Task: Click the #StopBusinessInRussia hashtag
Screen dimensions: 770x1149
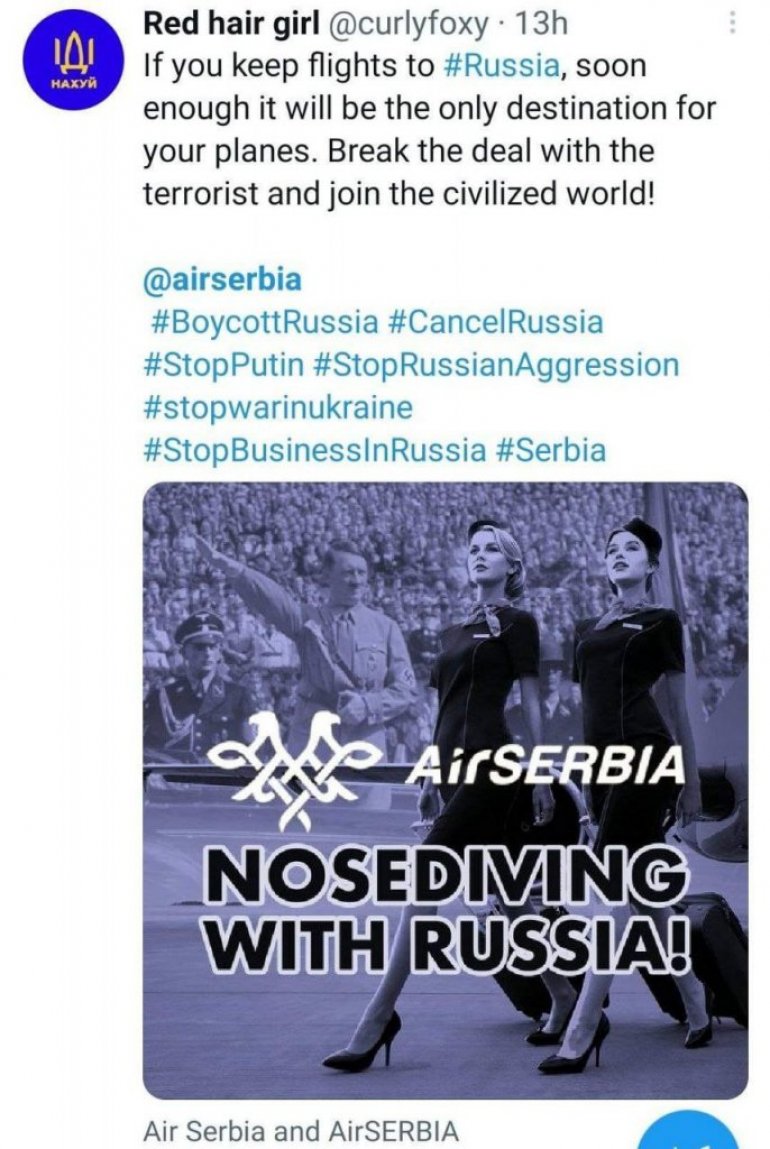Action: pos(314,450)
